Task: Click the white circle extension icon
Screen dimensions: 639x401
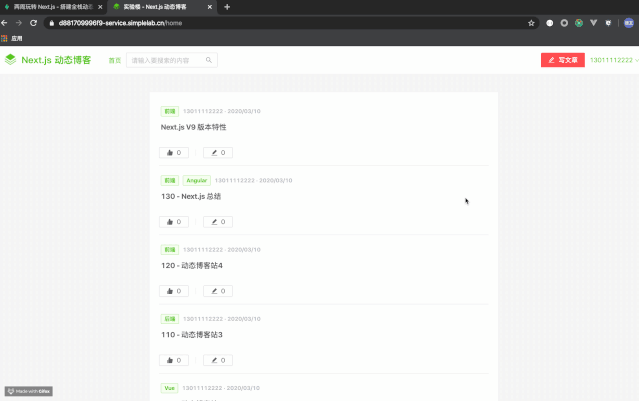Action: pyautogui.click(x=550, y=23)
